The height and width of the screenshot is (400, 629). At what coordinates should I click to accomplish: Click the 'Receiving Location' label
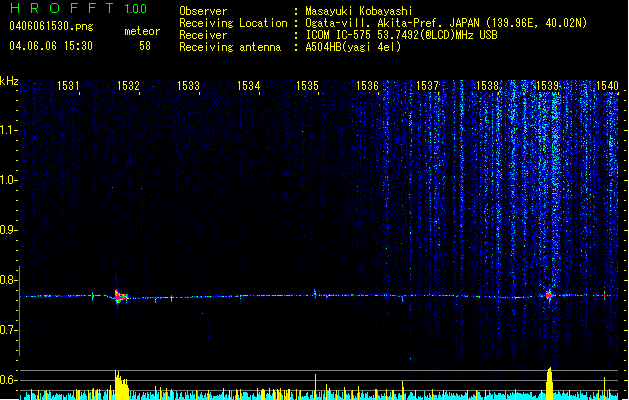click(233, 23)
